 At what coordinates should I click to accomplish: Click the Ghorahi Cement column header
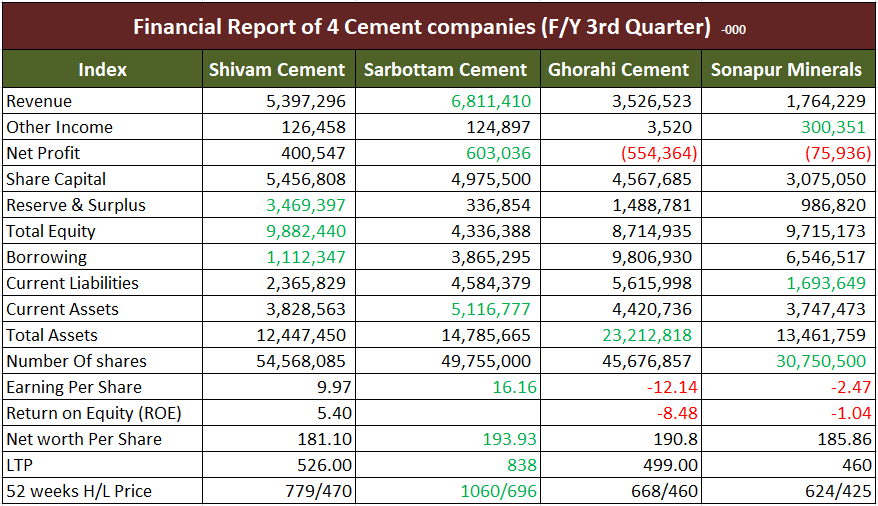[620, 69]
